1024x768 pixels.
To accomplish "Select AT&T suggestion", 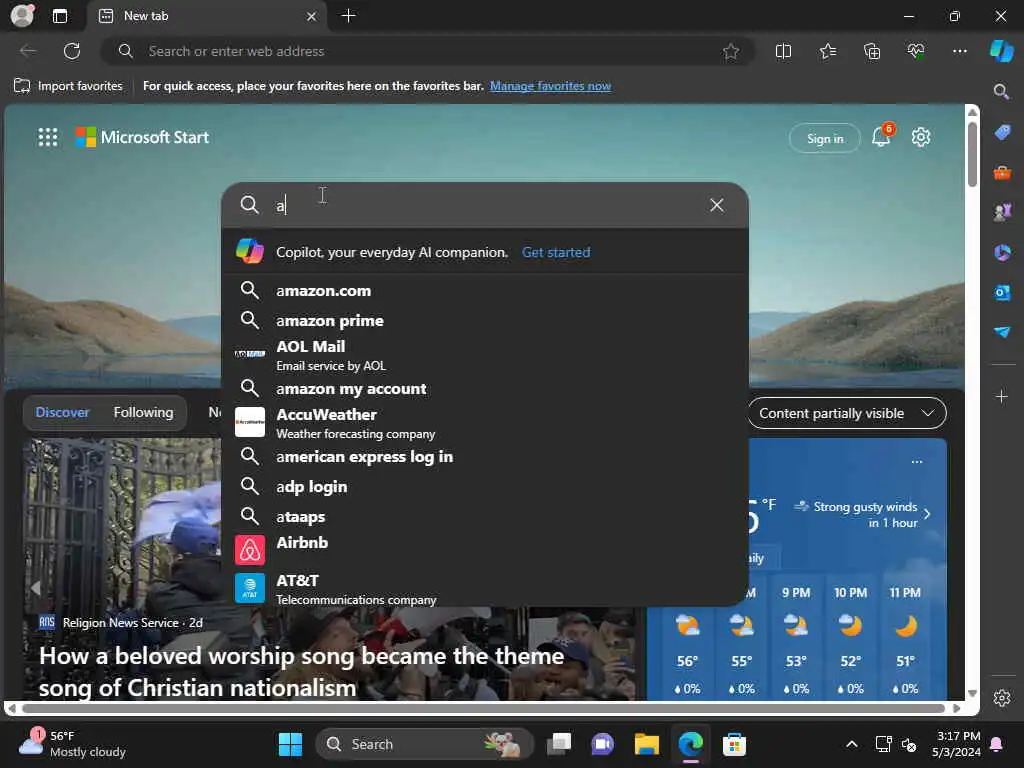I will (x=485, y=588).
